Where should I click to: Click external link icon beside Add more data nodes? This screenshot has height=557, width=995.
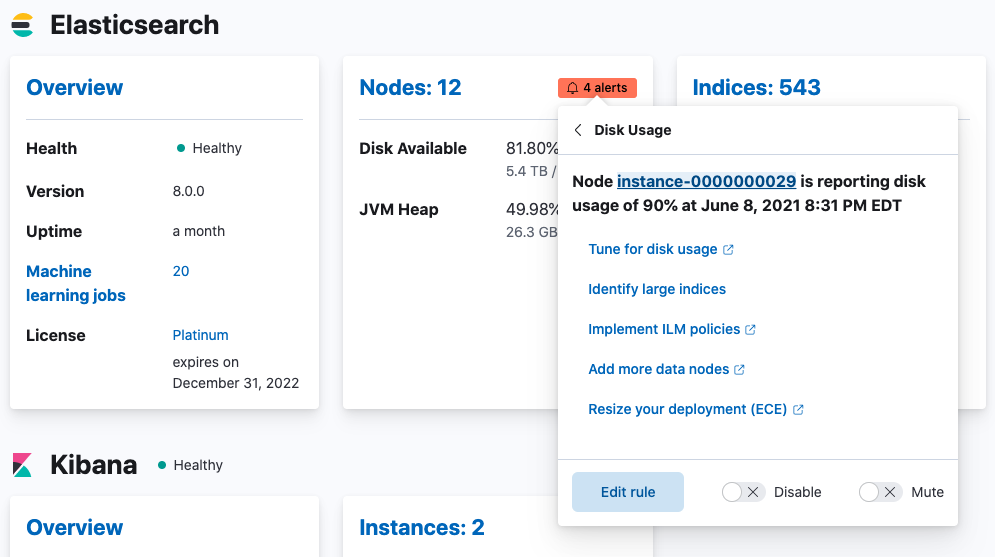click(x=740, y=370)
